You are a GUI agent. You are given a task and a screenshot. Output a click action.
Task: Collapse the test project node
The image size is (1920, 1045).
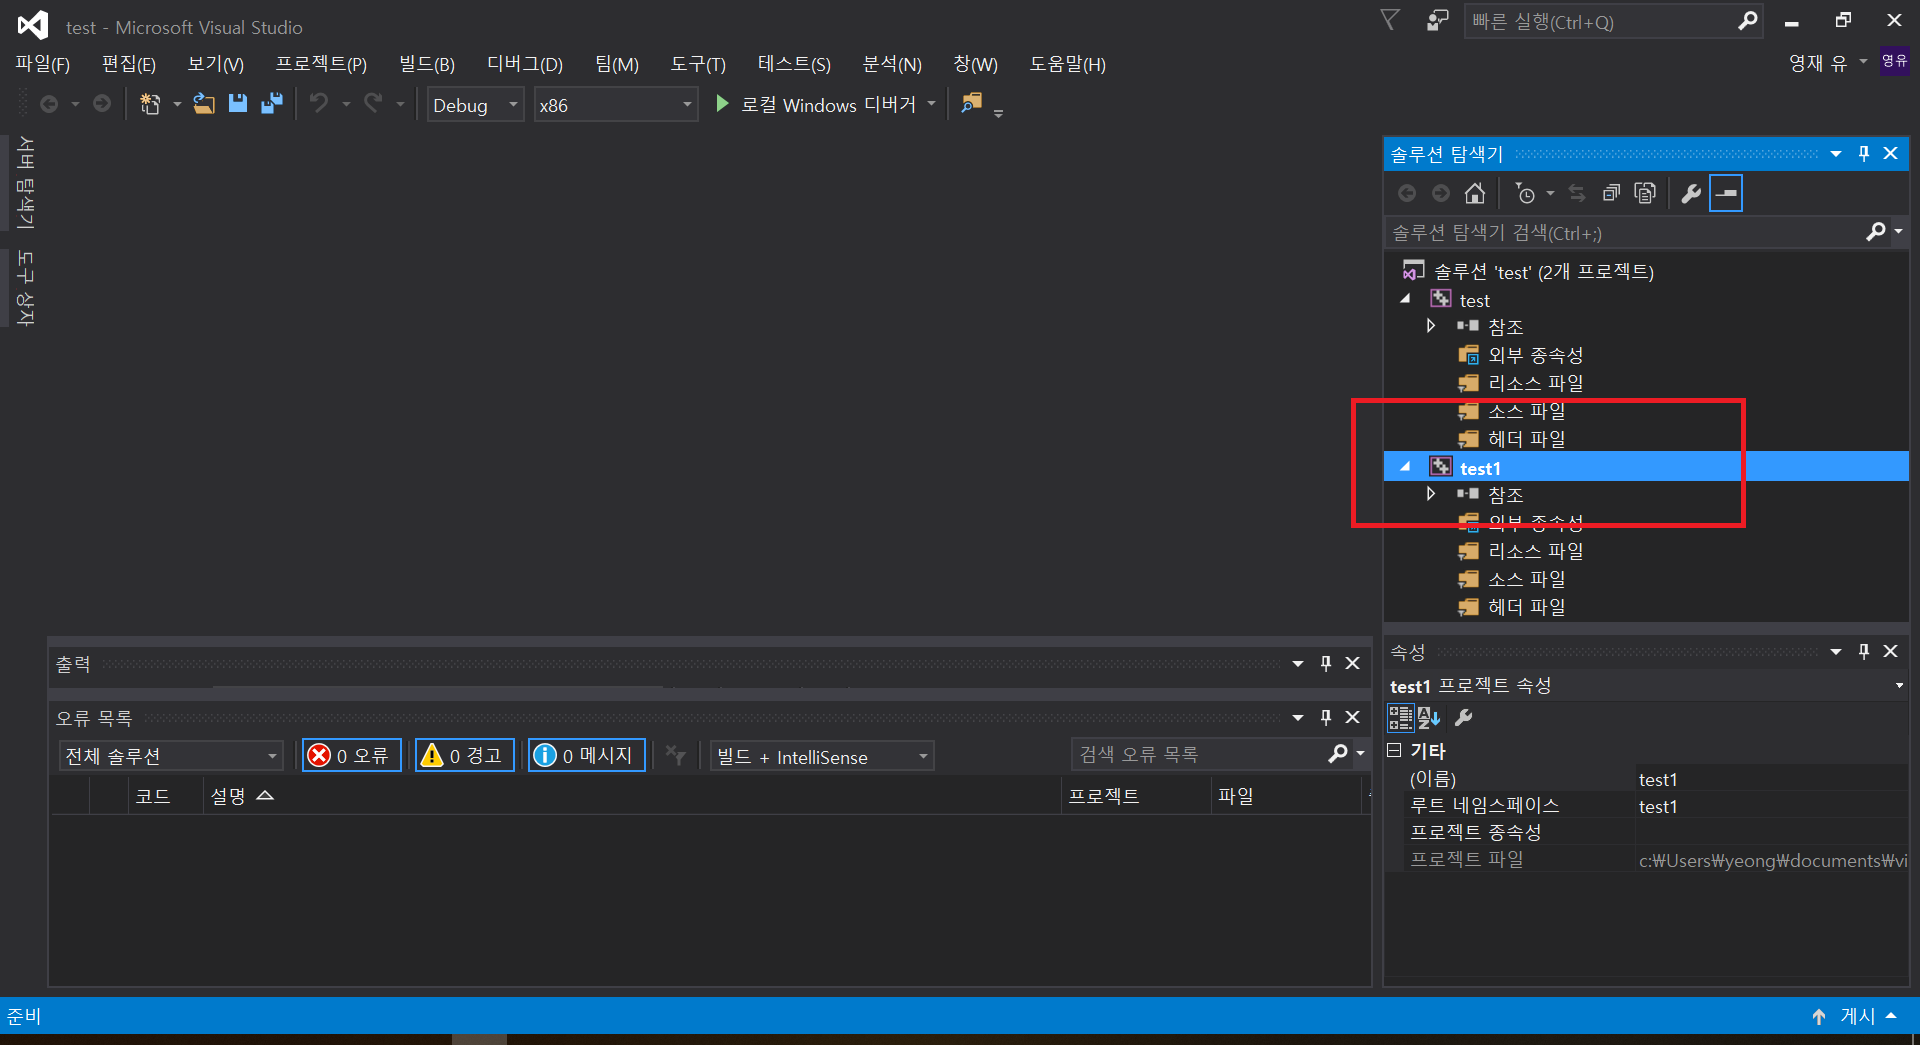tap(1405, 299)
